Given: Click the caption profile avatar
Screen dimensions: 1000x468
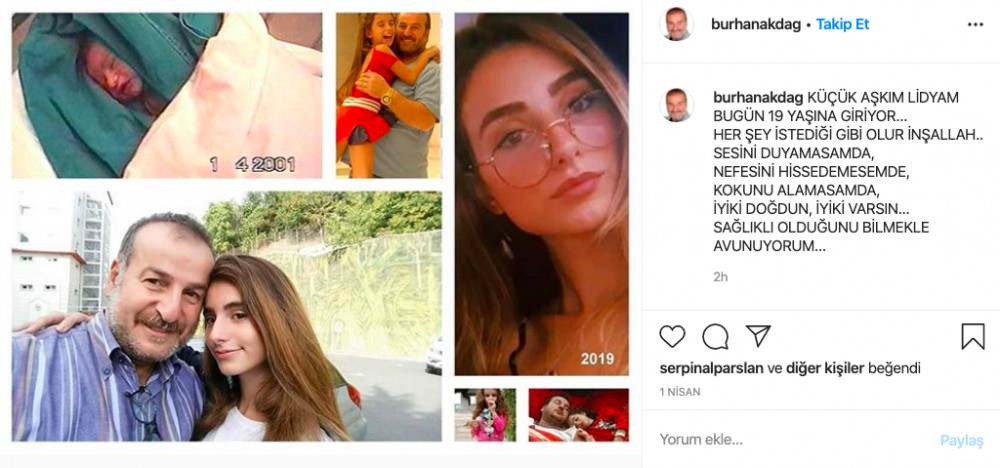Looking at the screenshot, I should (x=677, y=105).
